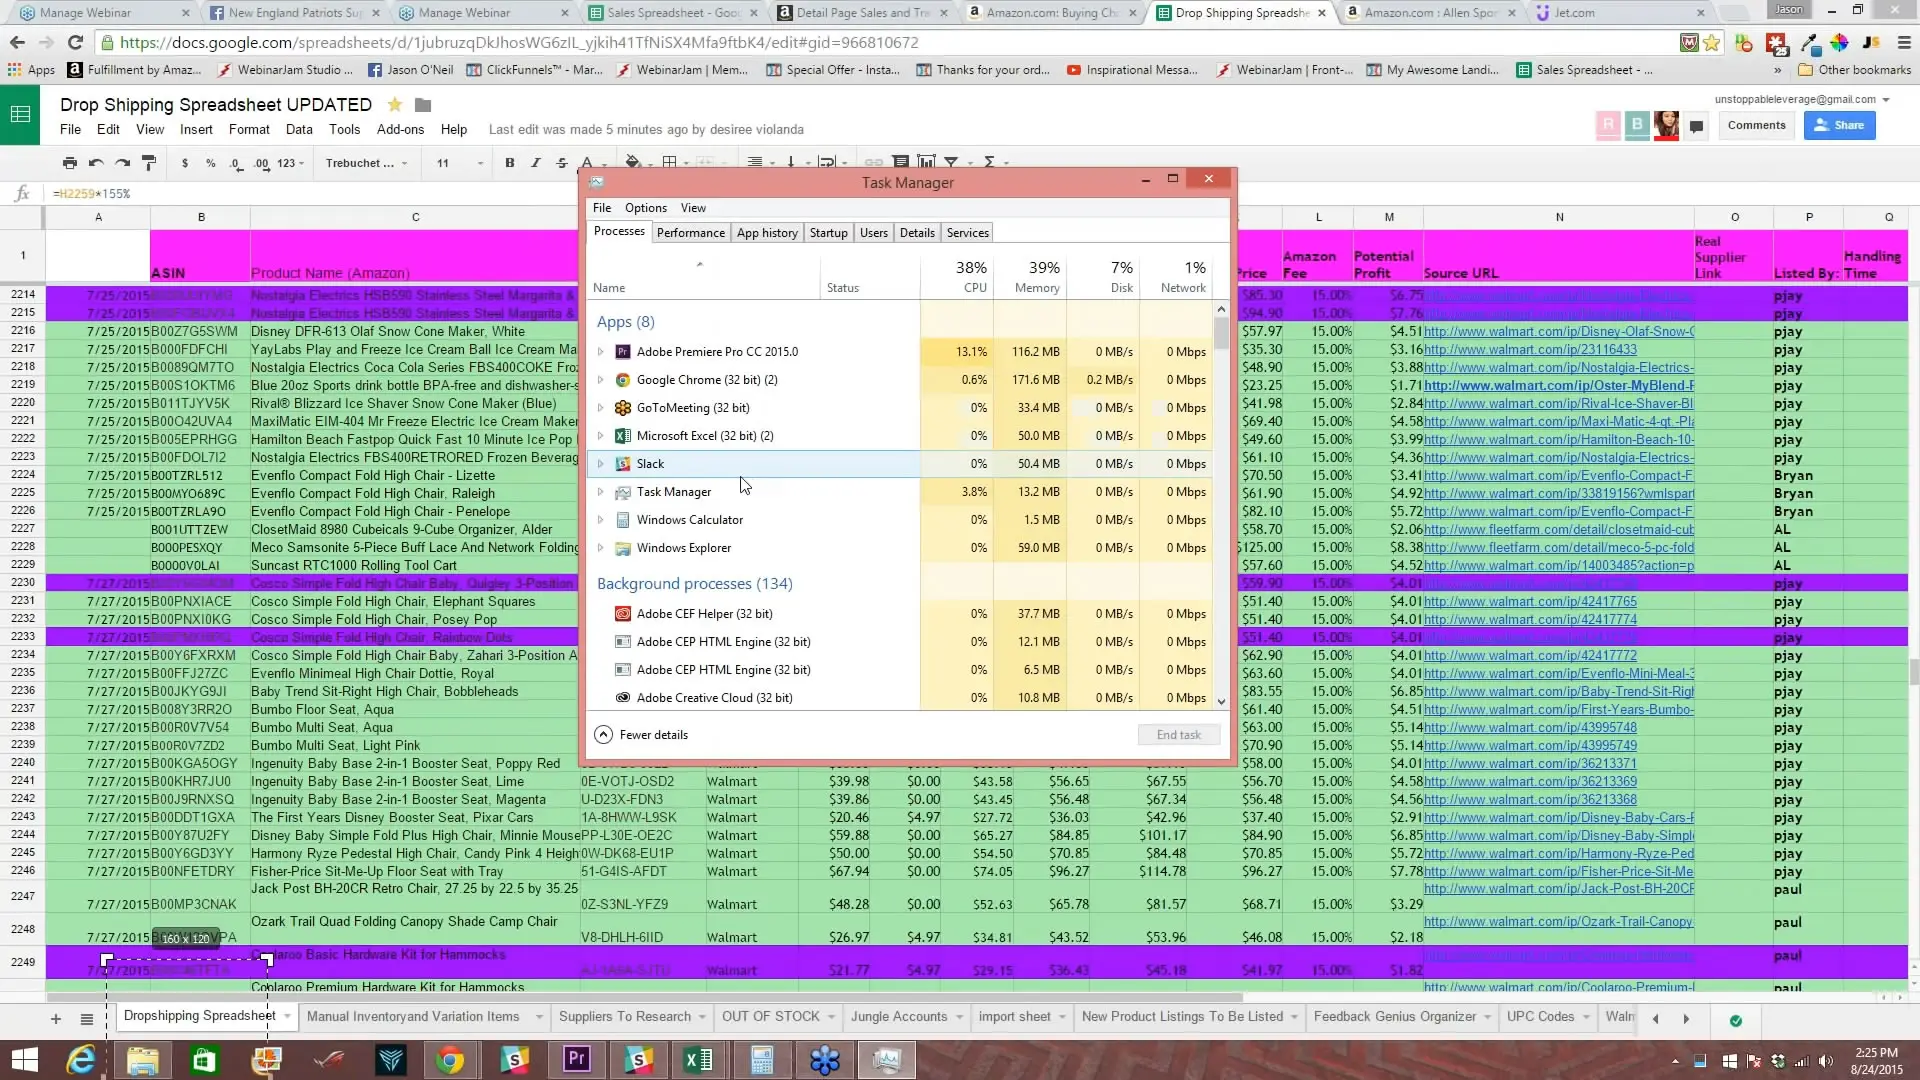Click the print icon in Sheets toolbar
The height and width of the screenshot is (1080, 1920).
point(69,163)
